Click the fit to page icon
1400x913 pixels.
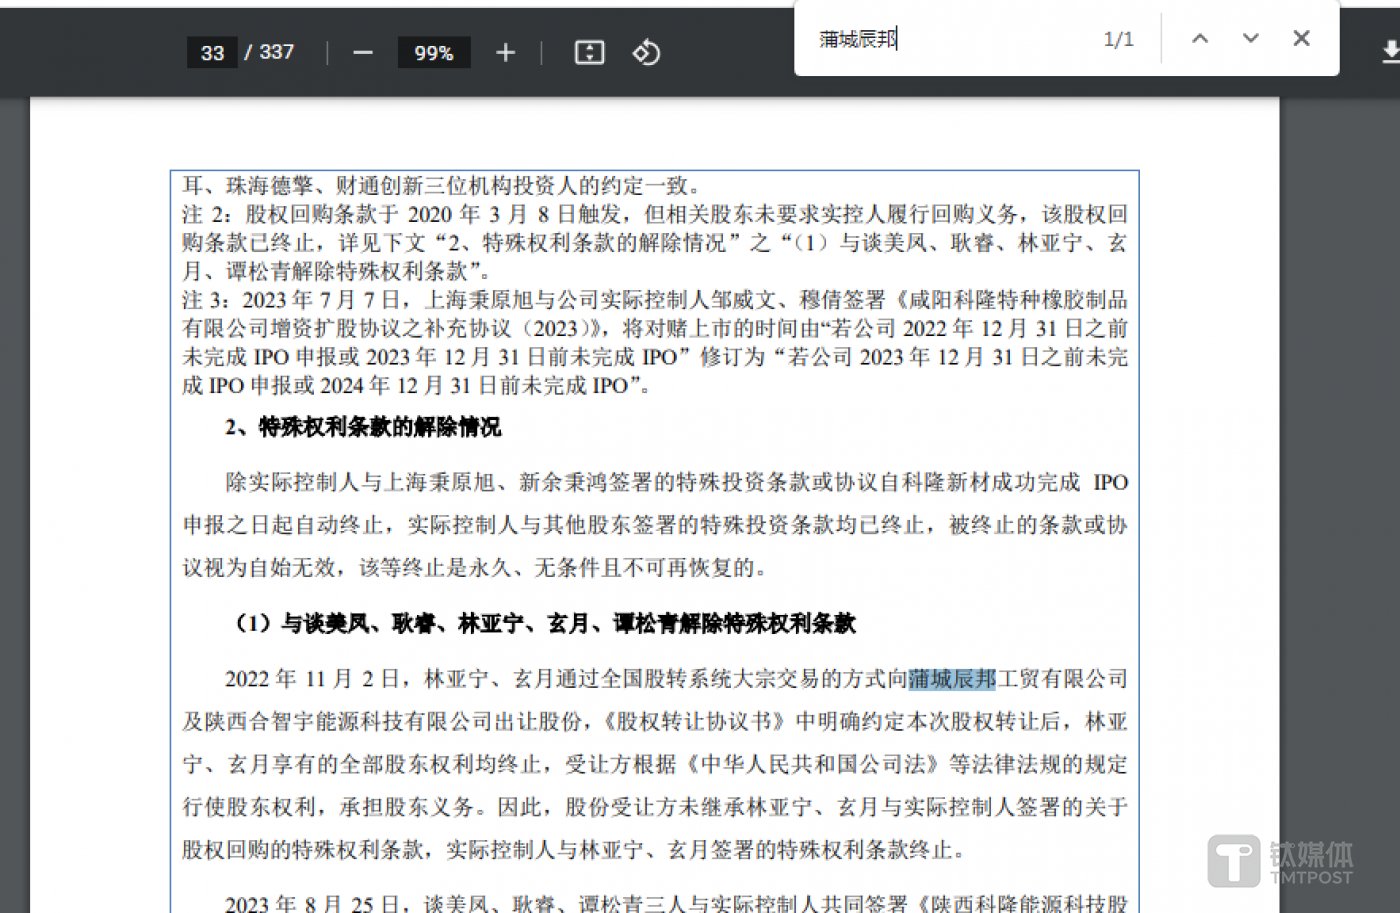click(589, 53)
